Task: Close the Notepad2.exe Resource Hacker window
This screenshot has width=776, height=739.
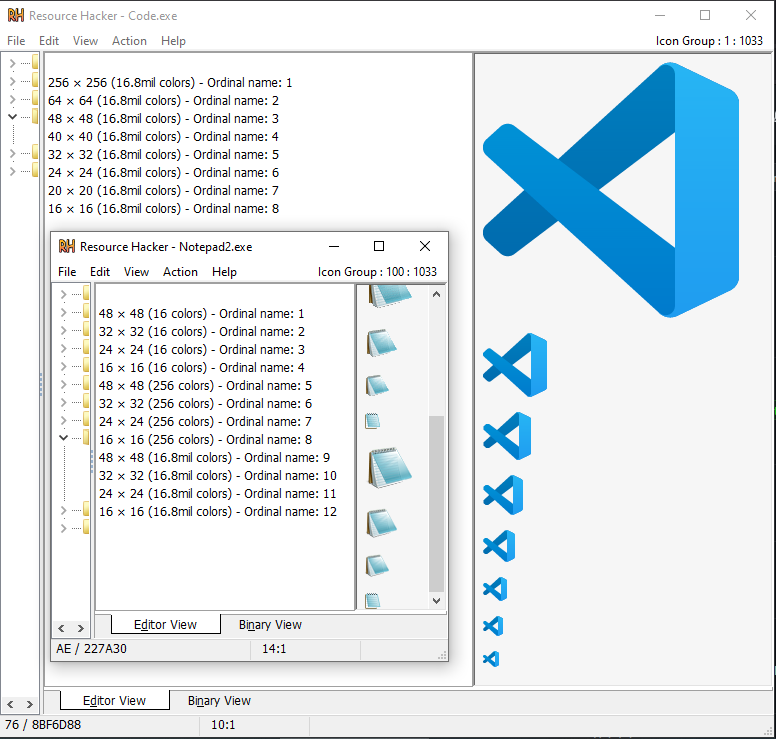Action: 425,246
